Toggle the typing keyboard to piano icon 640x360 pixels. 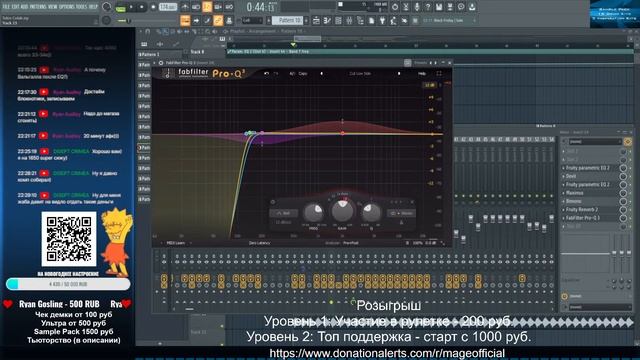(x=185, y=20)
